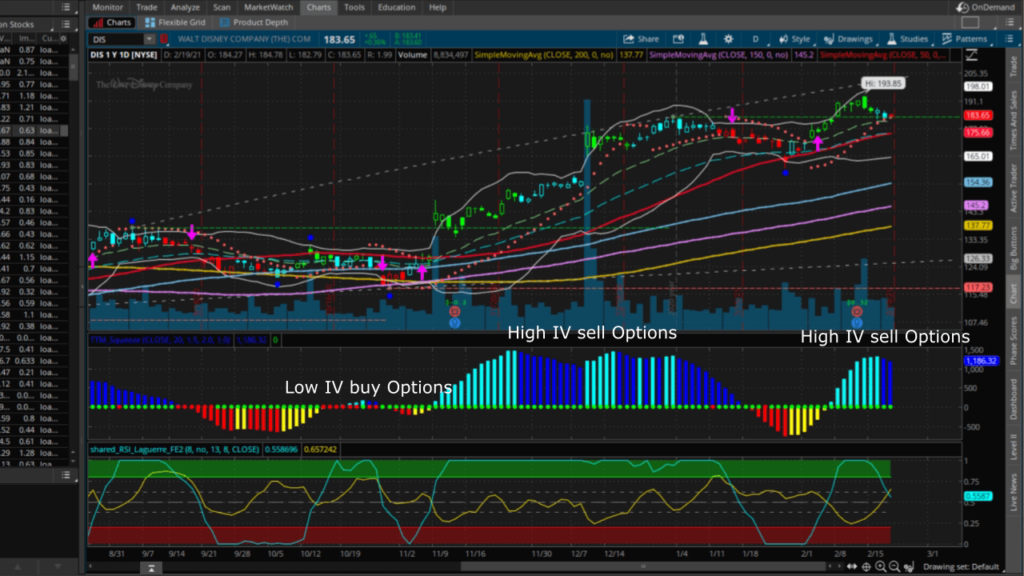
Task: Click the zoom in magnifier icon
Action: [x=880, y=567]
